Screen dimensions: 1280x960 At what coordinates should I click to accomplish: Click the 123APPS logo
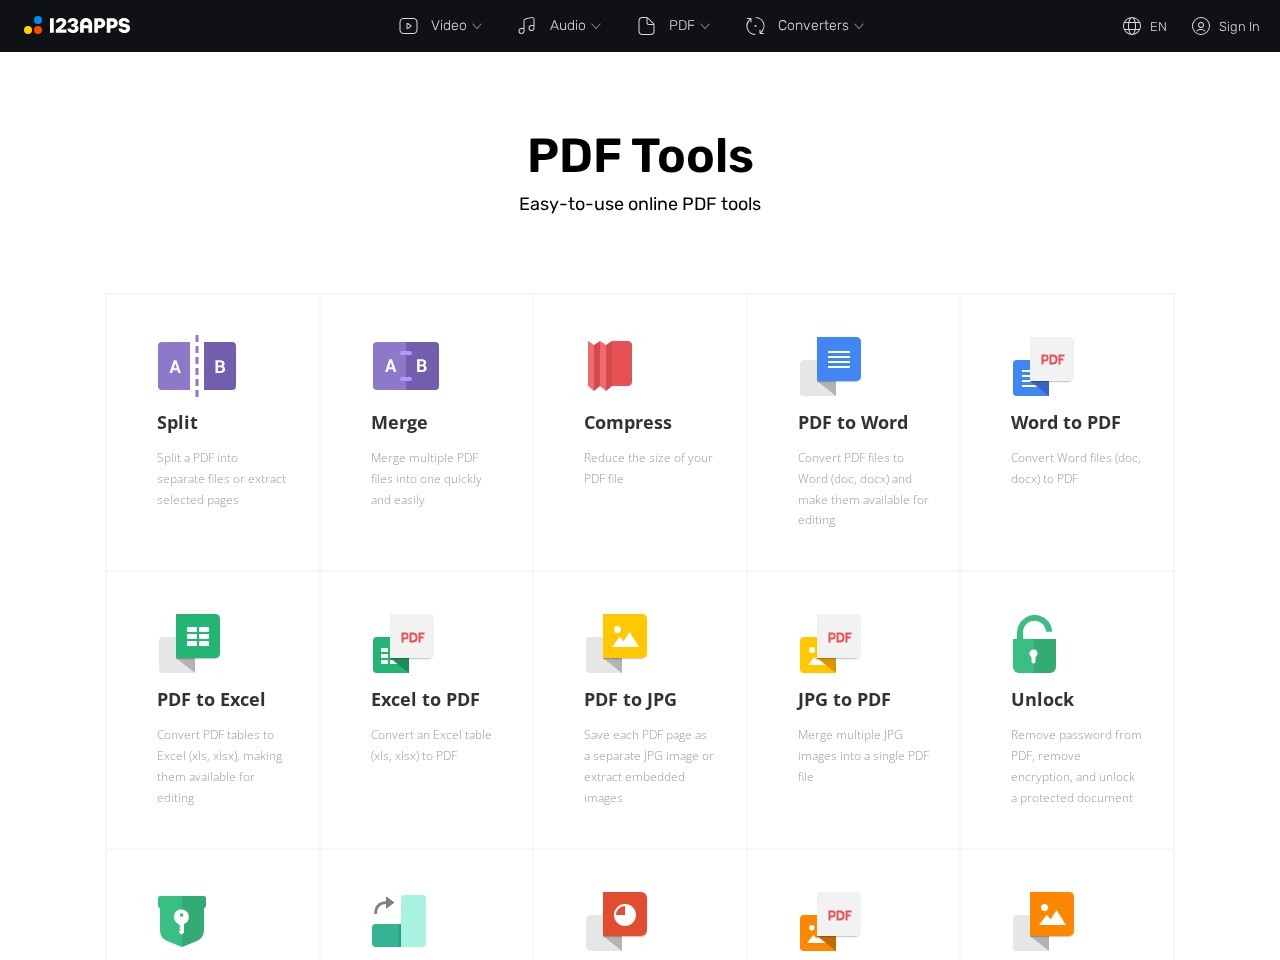click(77, 26)
